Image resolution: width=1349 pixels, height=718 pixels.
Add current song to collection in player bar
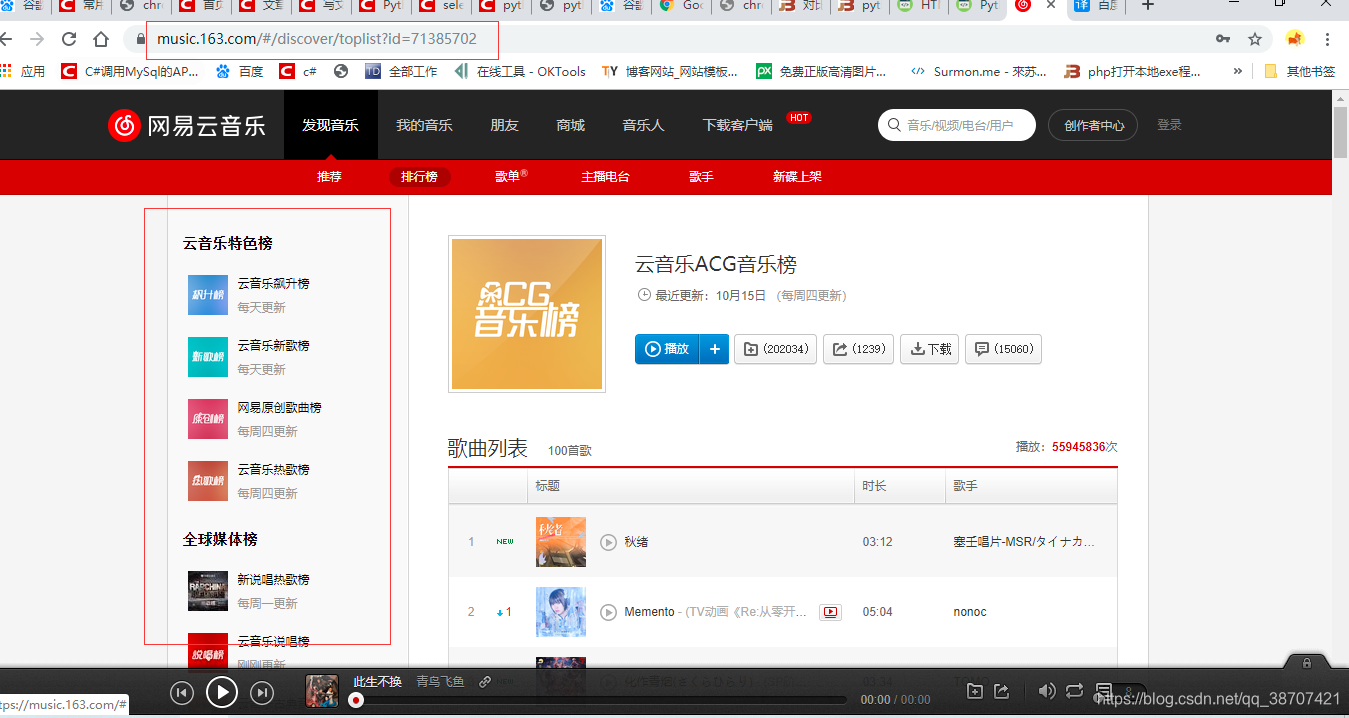tap(975, 691)
